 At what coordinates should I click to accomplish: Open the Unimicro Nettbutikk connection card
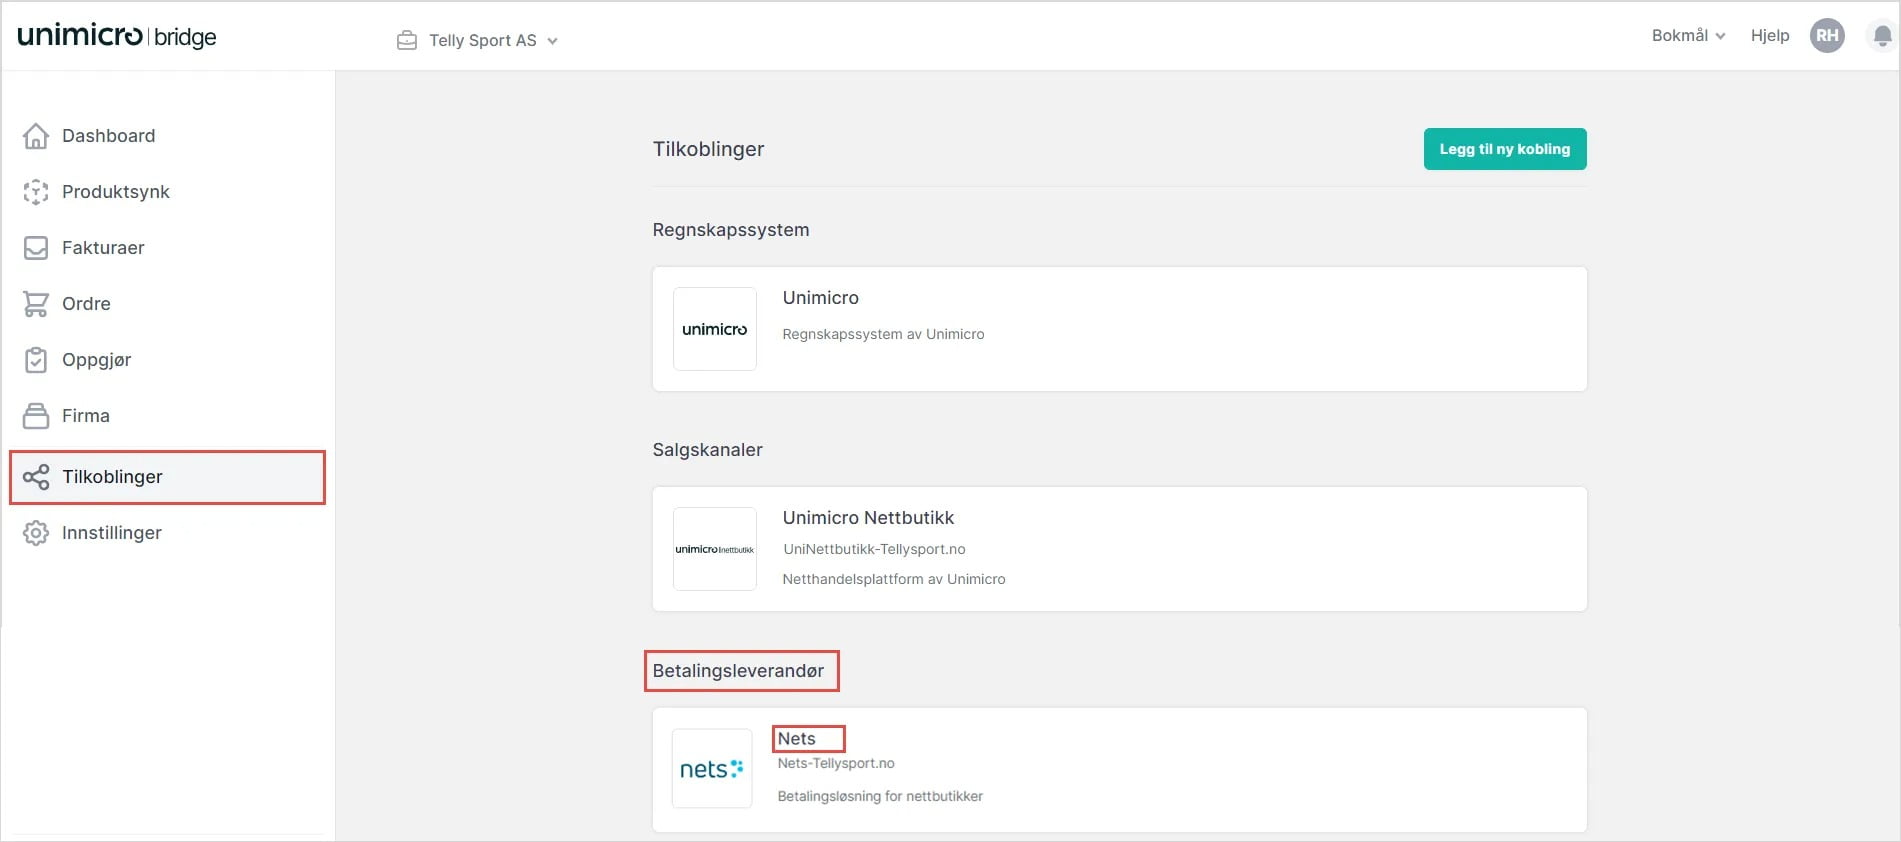[x=1119, y=549]
